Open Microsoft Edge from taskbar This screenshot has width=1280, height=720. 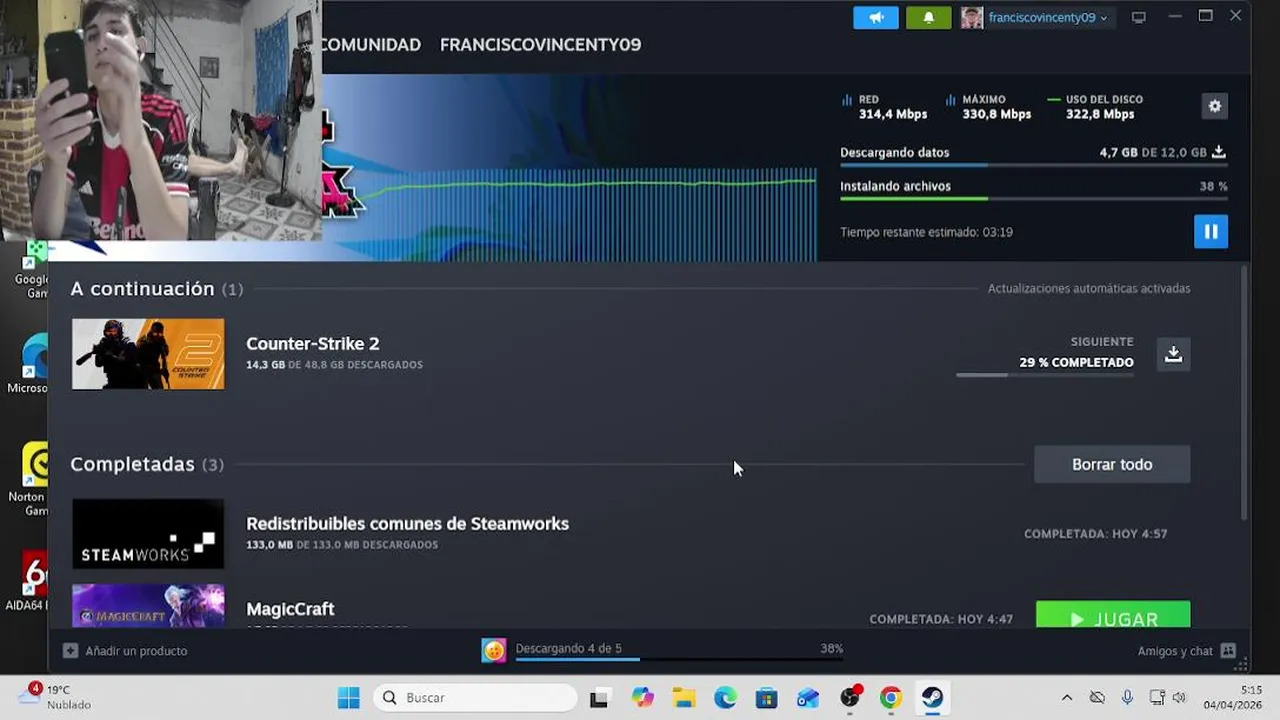[x=725, y=698]
